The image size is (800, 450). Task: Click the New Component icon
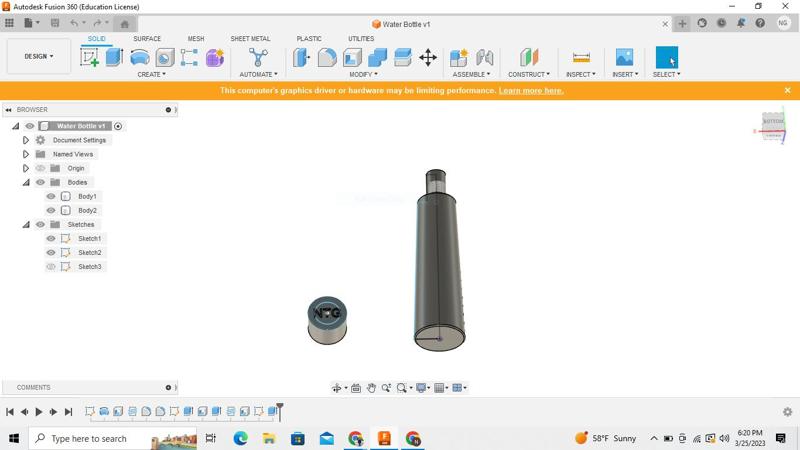[x=459, y=57]
